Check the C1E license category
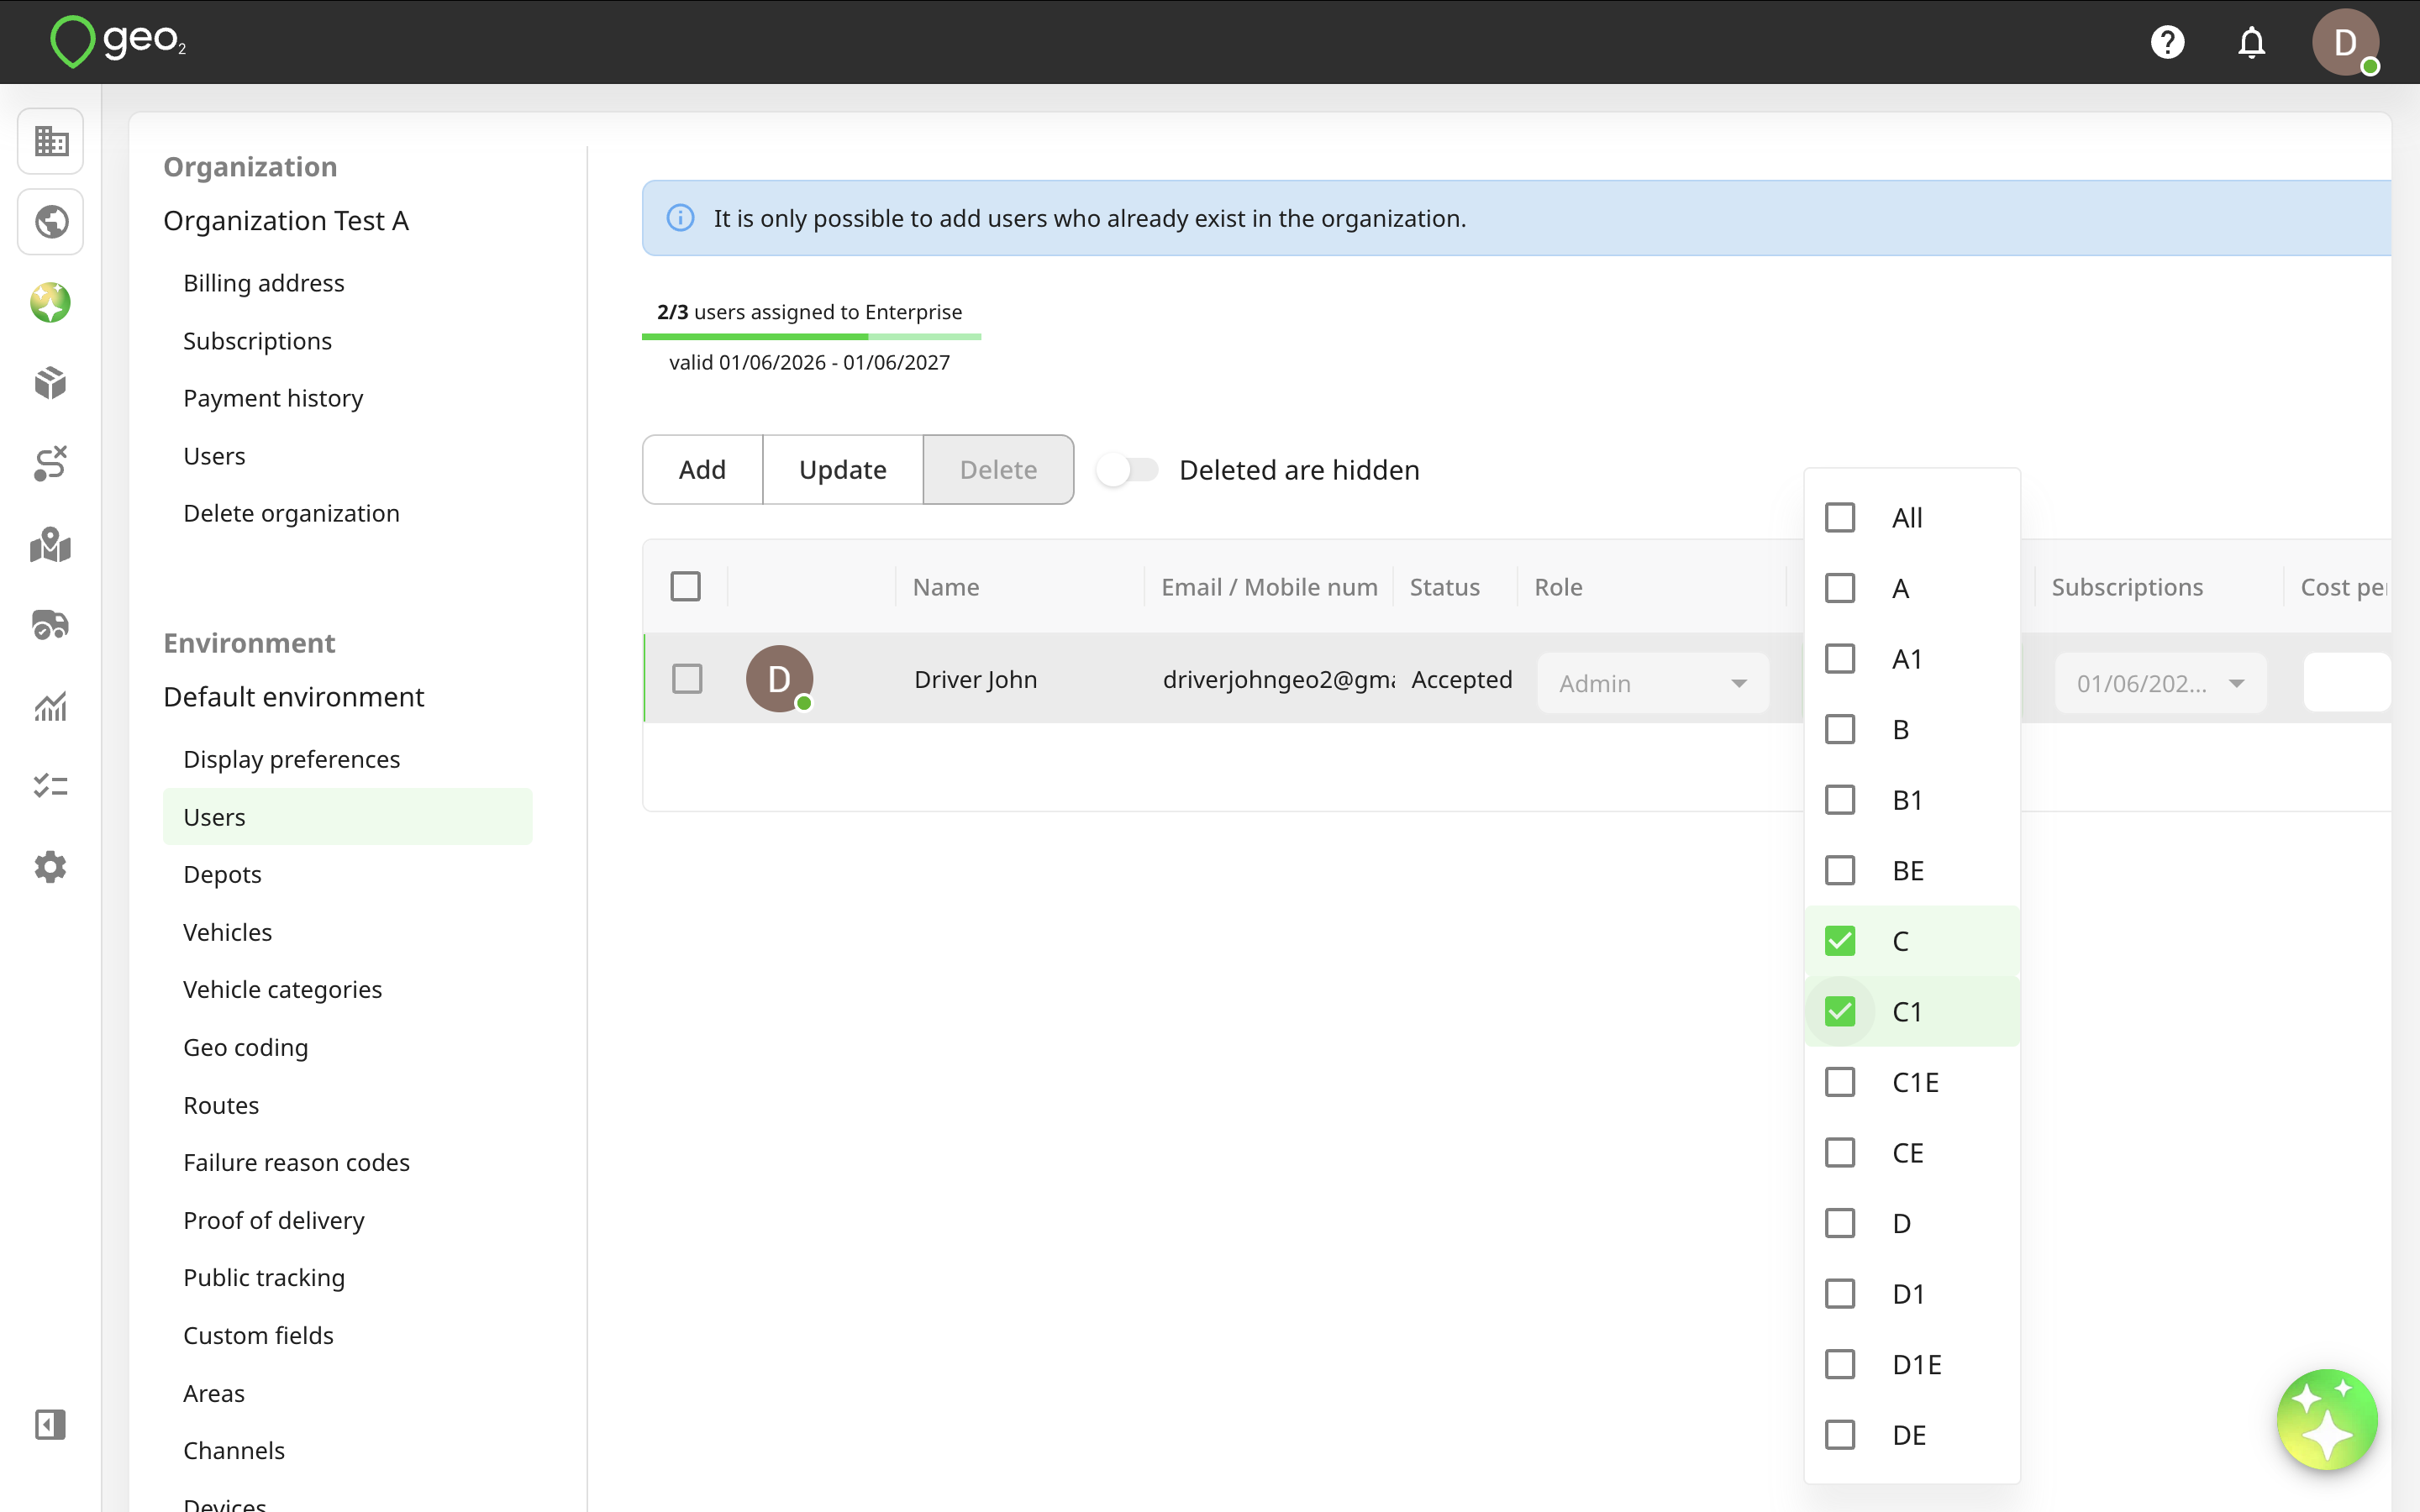2420x1512 pixels. pyautogui.click(x=1839, y=1082)
